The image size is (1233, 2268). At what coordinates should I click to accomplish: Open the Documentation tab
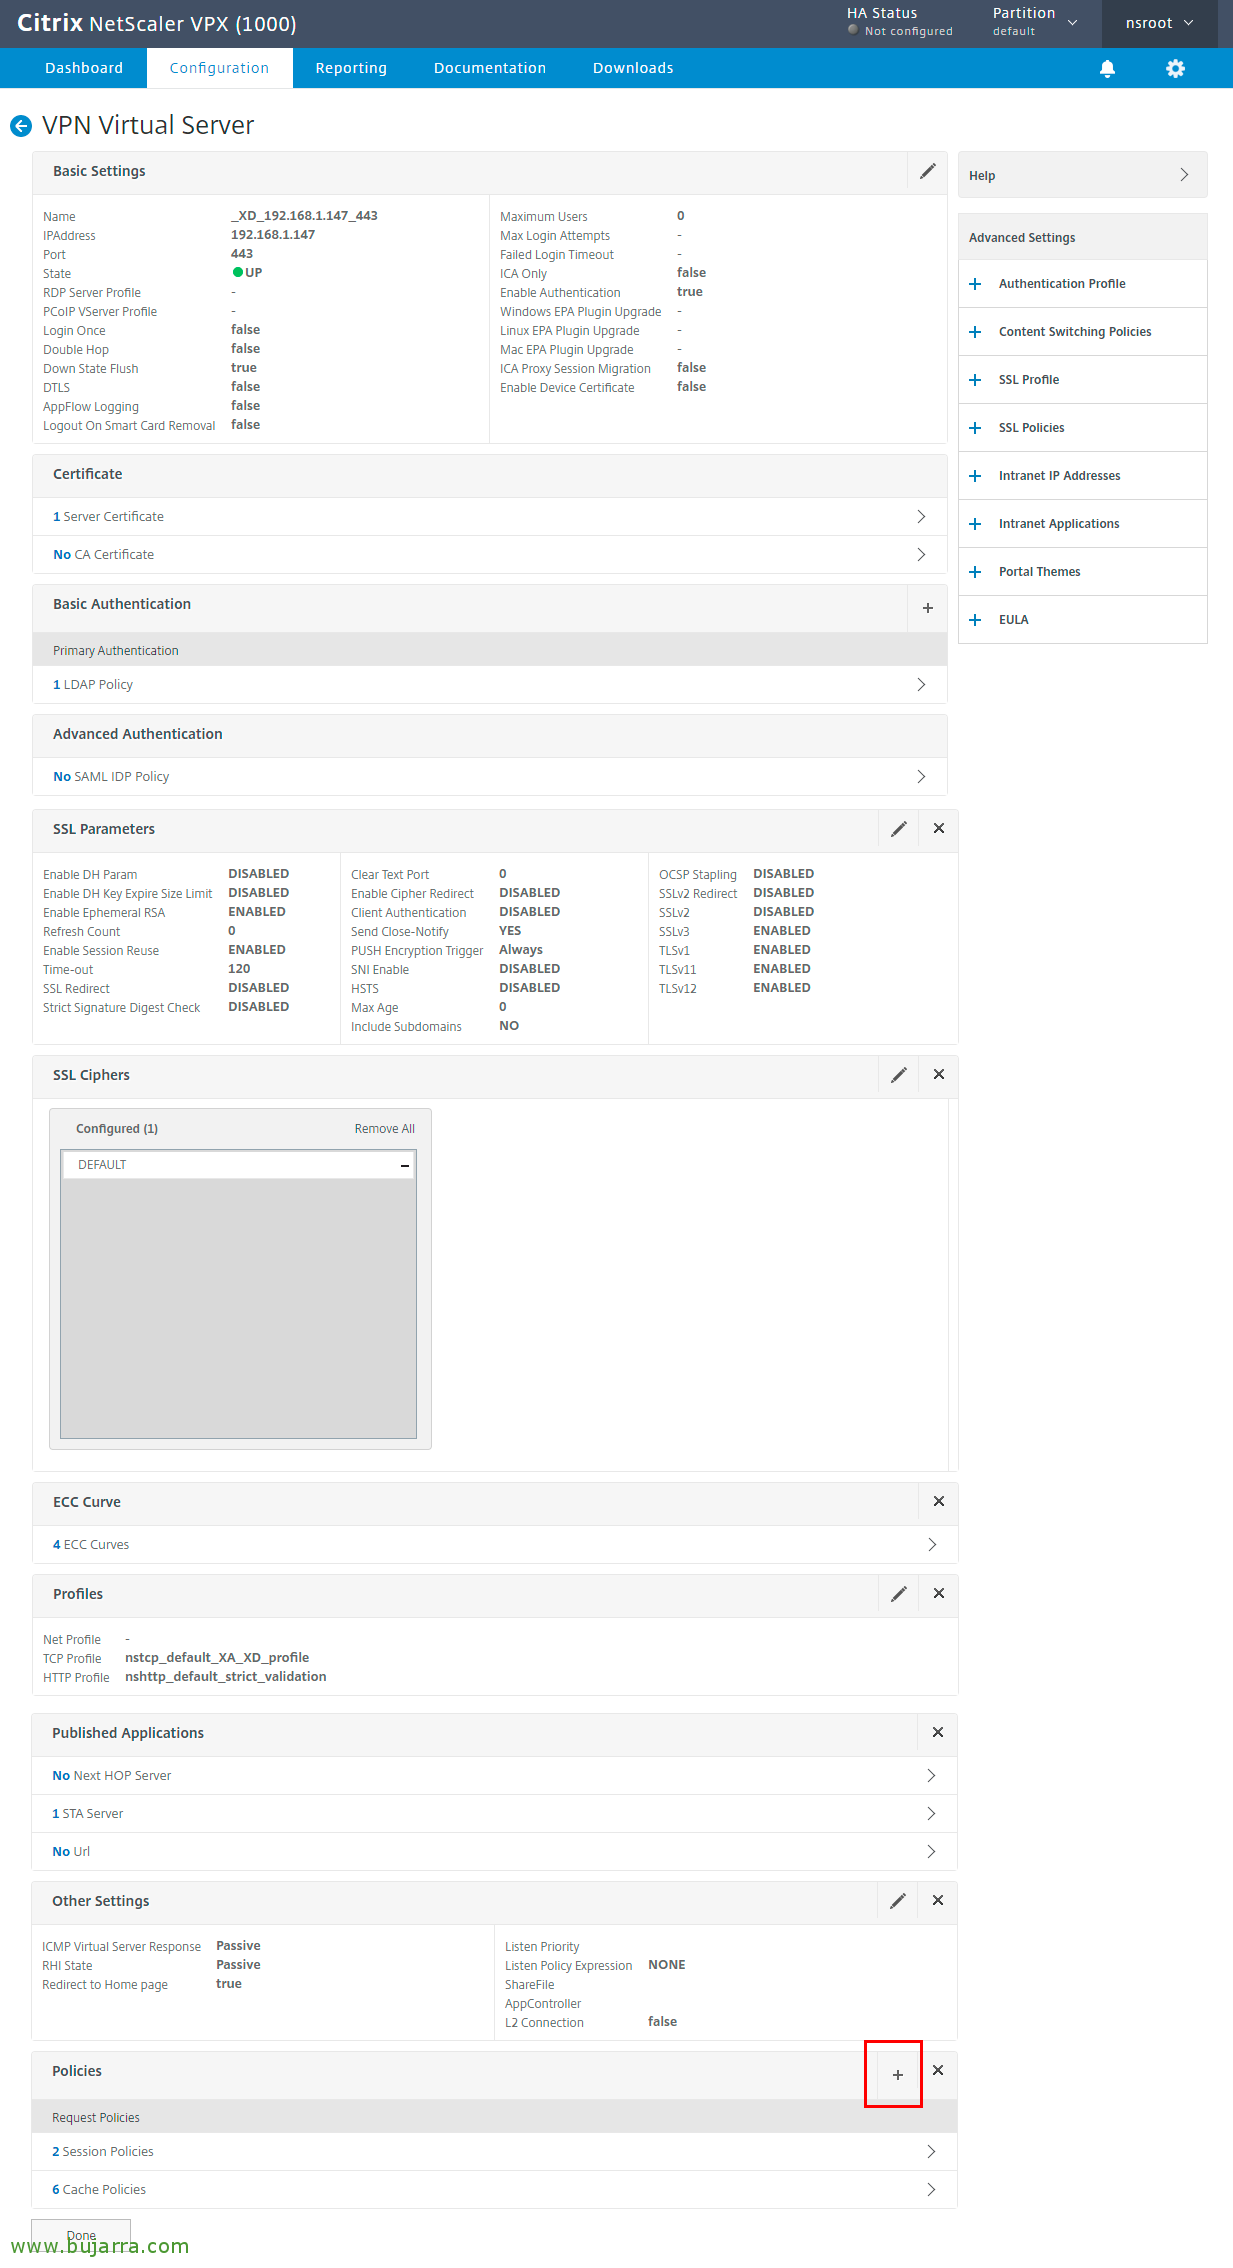click(490, 68)
